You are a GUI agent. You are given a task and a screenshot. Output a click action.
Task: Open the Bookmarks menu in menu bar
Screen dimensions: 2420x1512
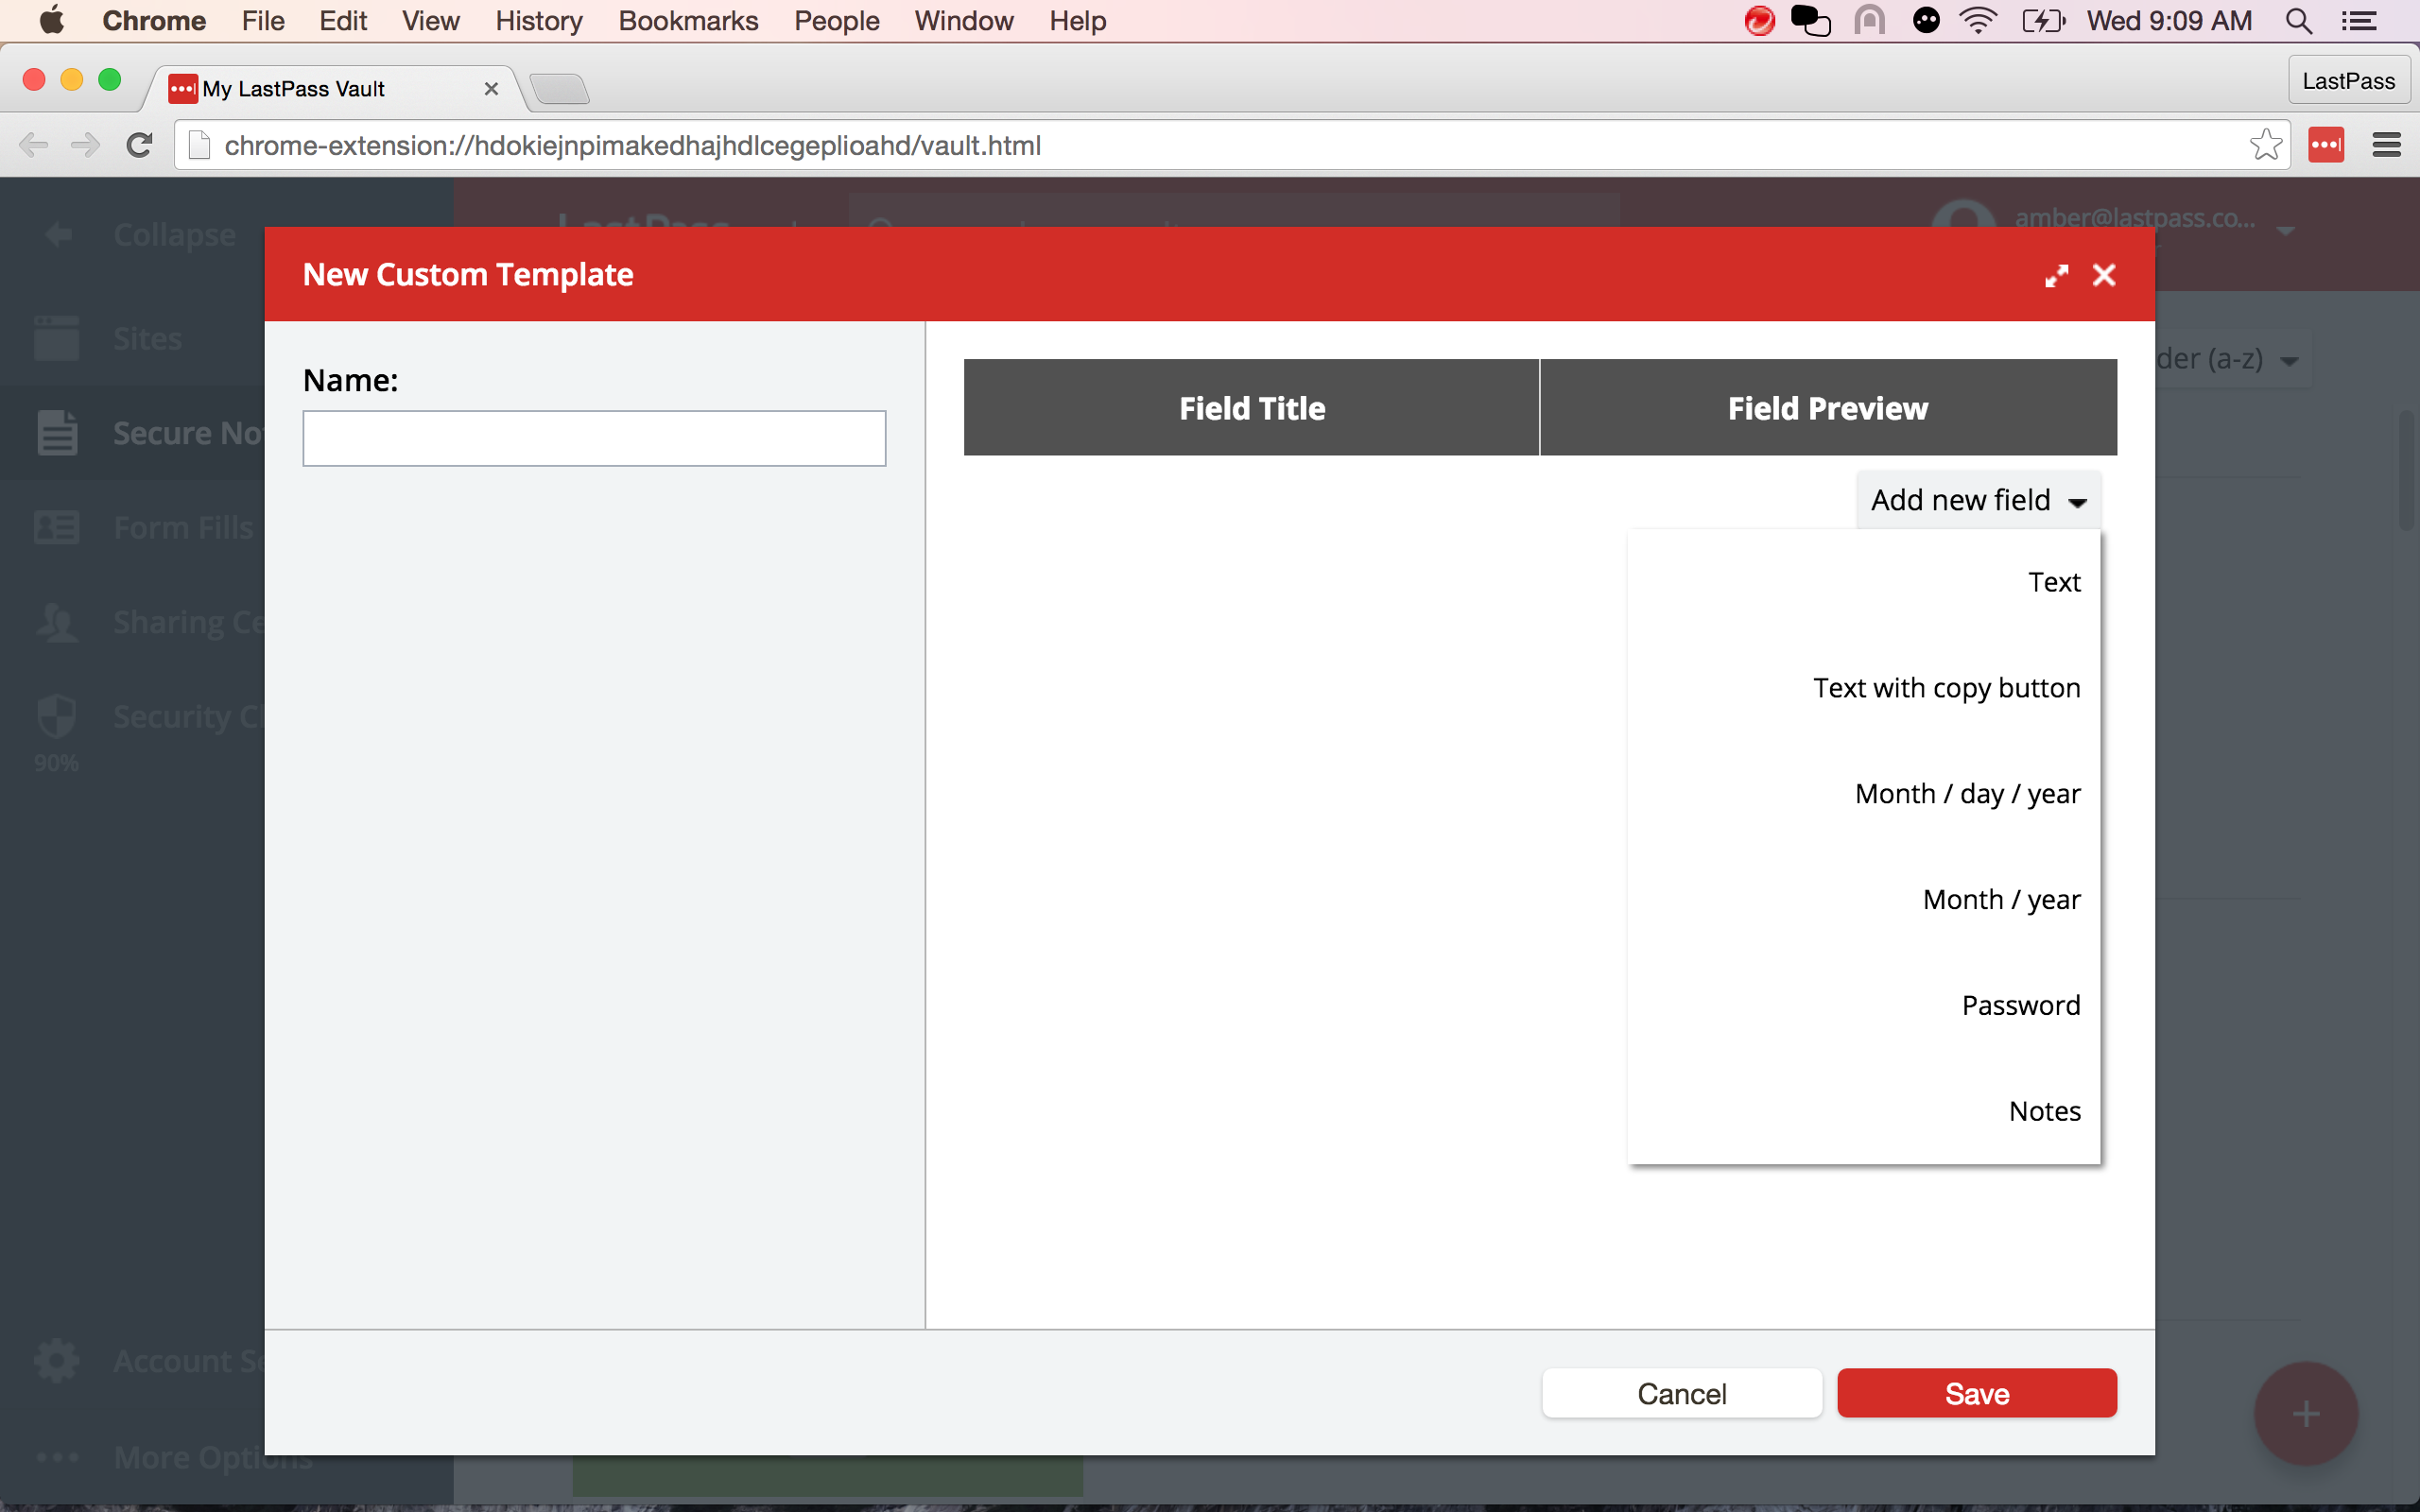pyautogui.click(x=688, y=21)
